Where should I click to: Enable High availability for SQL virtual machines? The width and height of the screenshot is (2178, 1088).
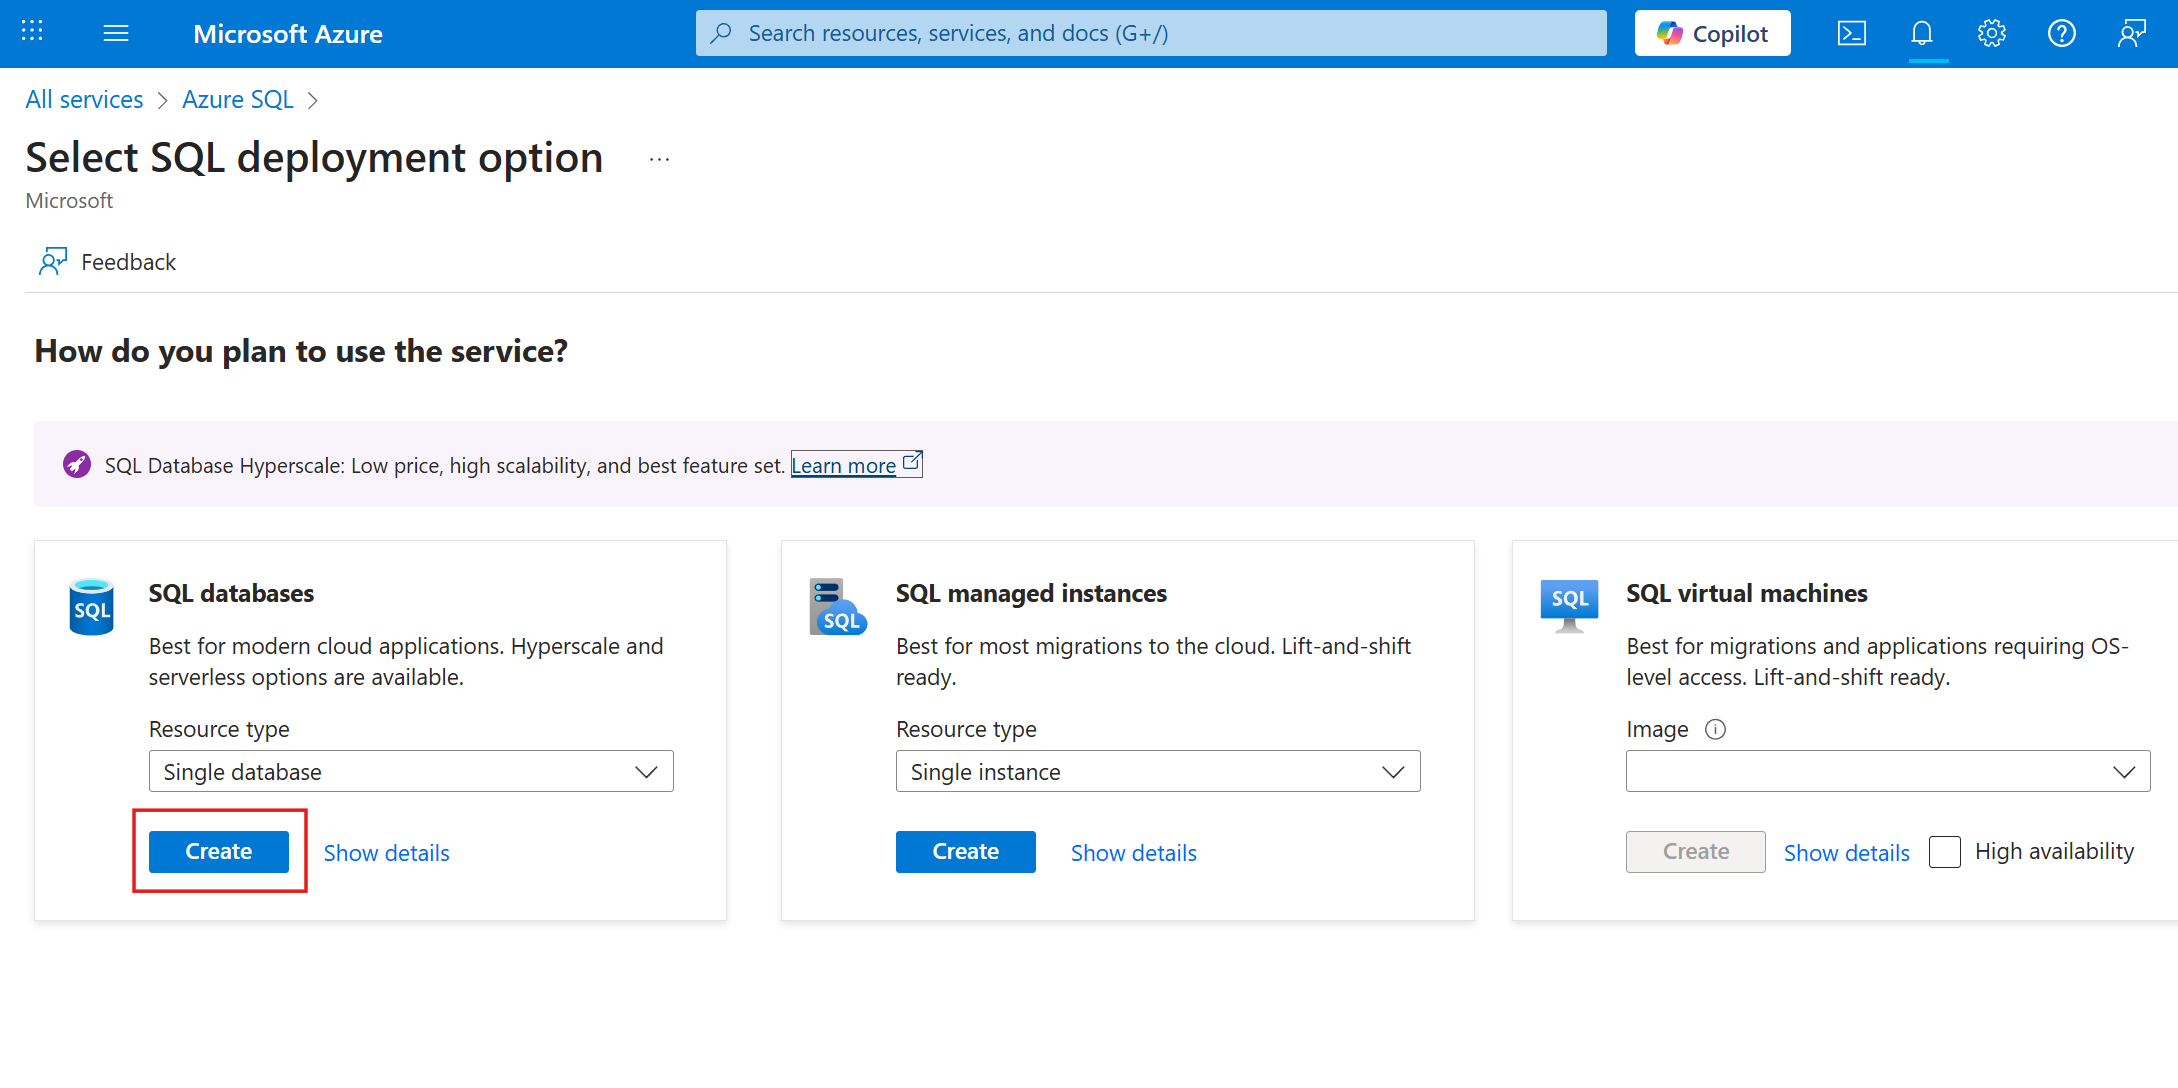(x=1944, y=851)
